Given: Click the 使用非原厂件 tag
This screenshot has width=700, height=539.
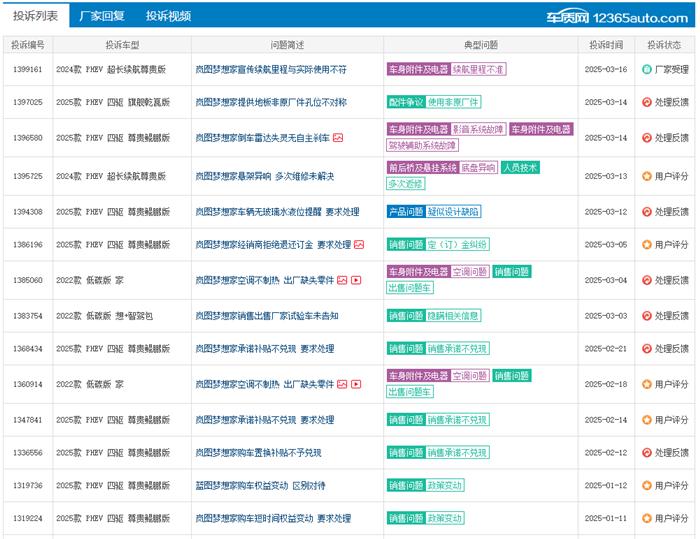Looking at the screenshot, I should (x=453, y=102).
